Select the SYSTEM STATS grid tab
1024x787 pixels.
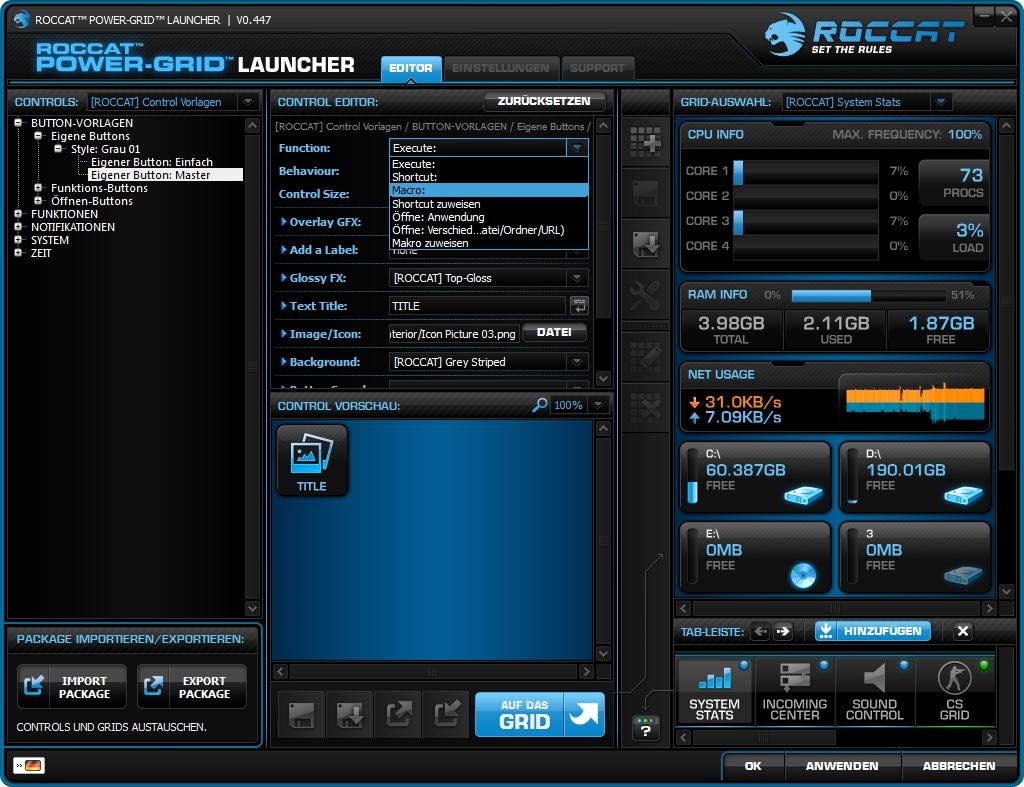(714, 692)
